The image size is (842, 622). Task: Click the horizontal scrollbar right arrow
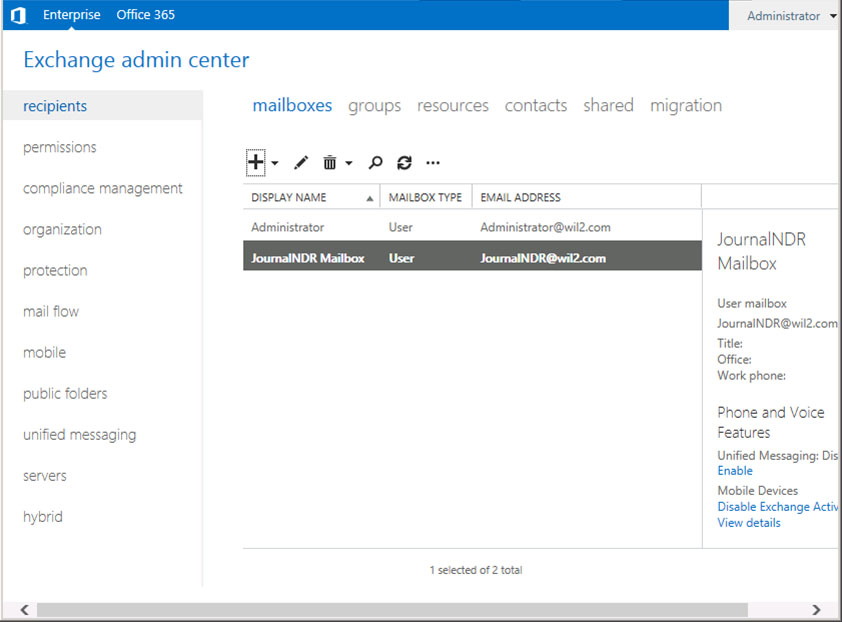coord(816,610)
